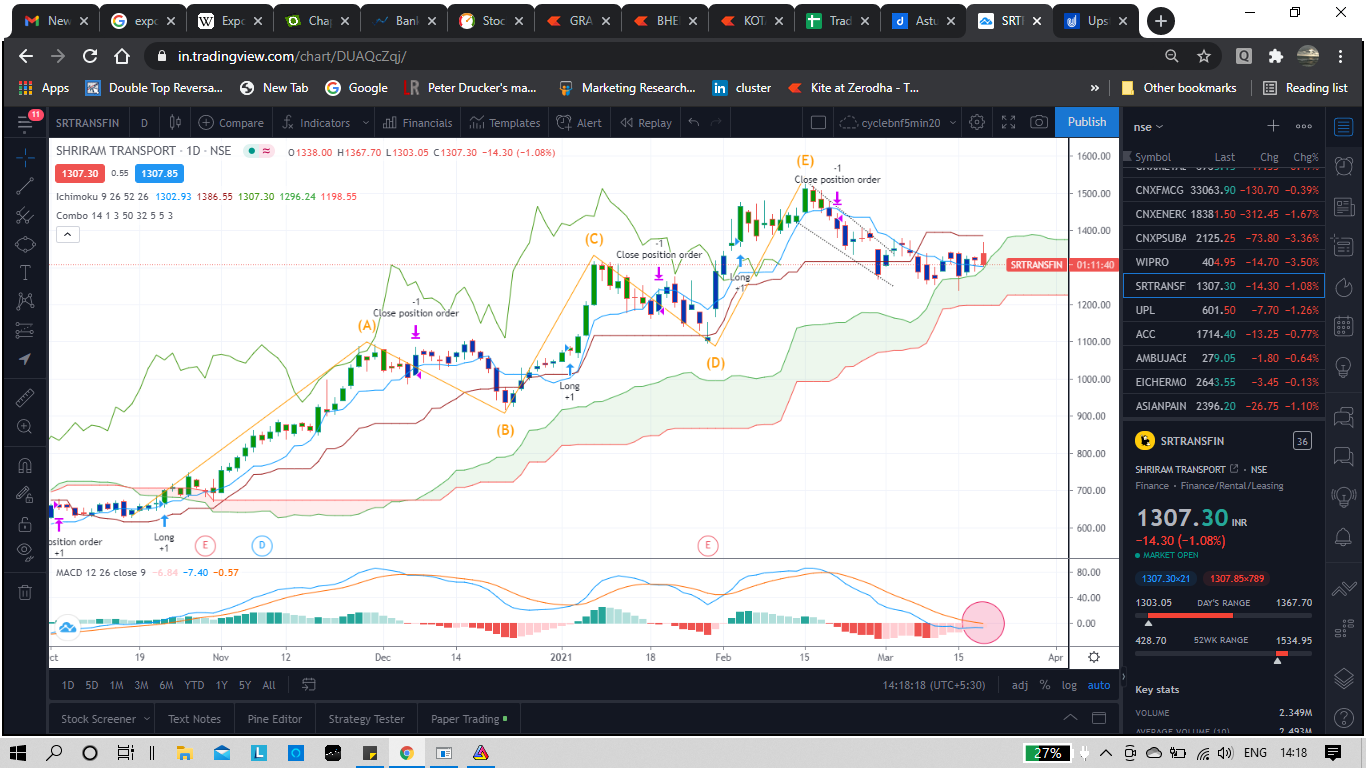The image size is (1366, 768).
Task: Select the 1M date range
Action: tap(117, 685)
